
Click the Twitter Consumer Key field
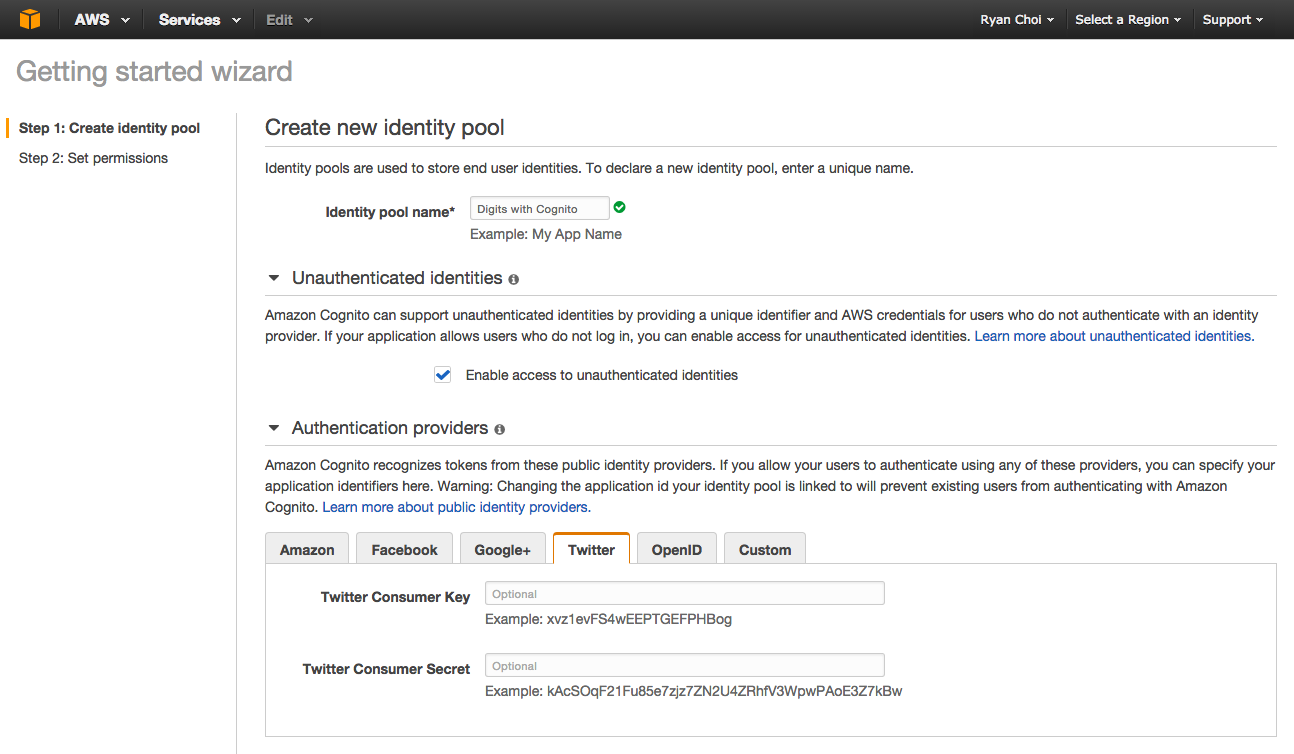[x=684, y=593]
